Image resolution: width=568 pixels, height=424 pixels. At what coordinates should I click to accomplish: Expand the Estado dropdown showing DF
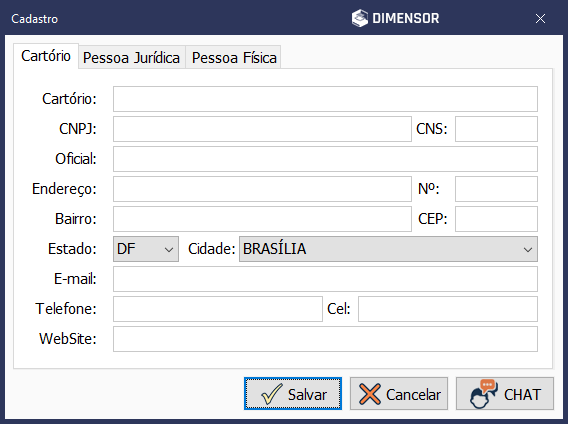point(146,249)
